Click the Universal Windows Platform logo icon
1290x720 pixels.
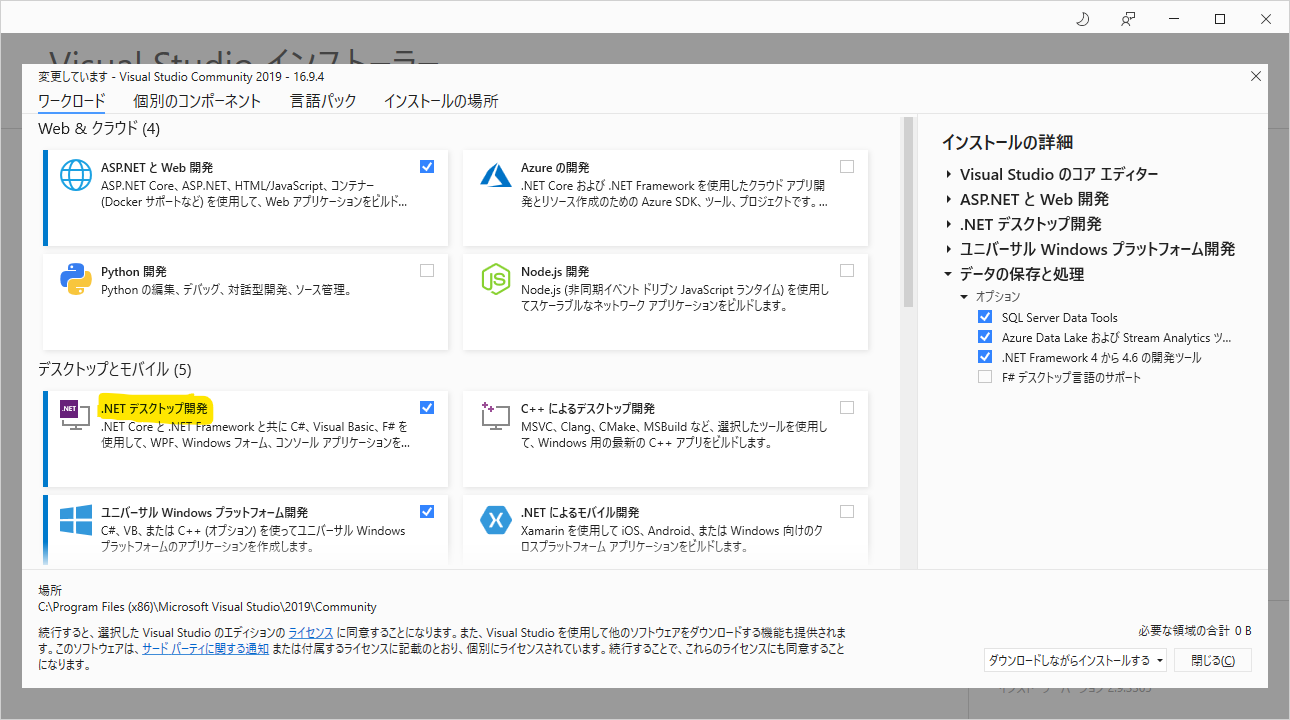point(75,520)
